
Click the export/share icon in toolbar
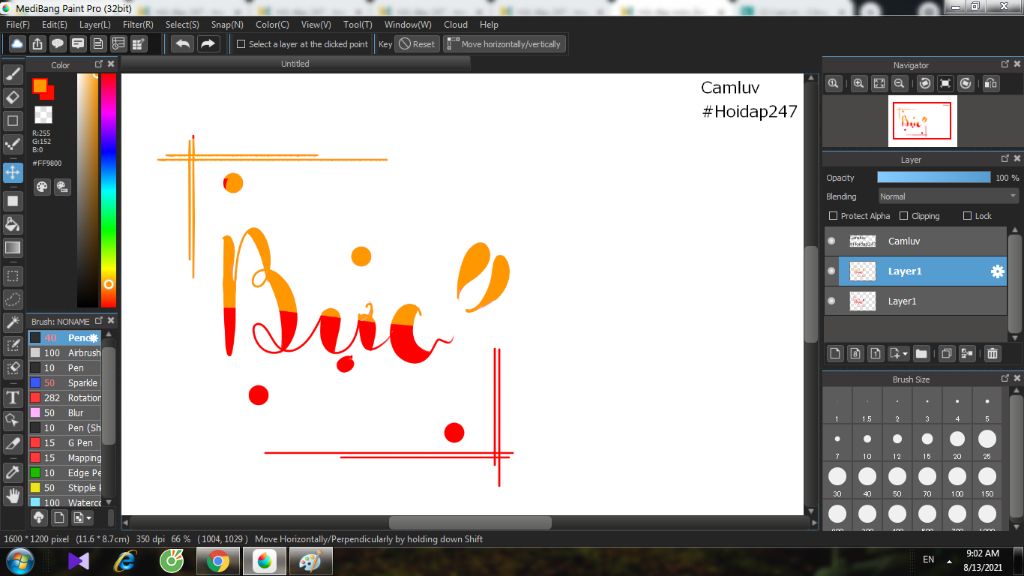click(37, 44)
